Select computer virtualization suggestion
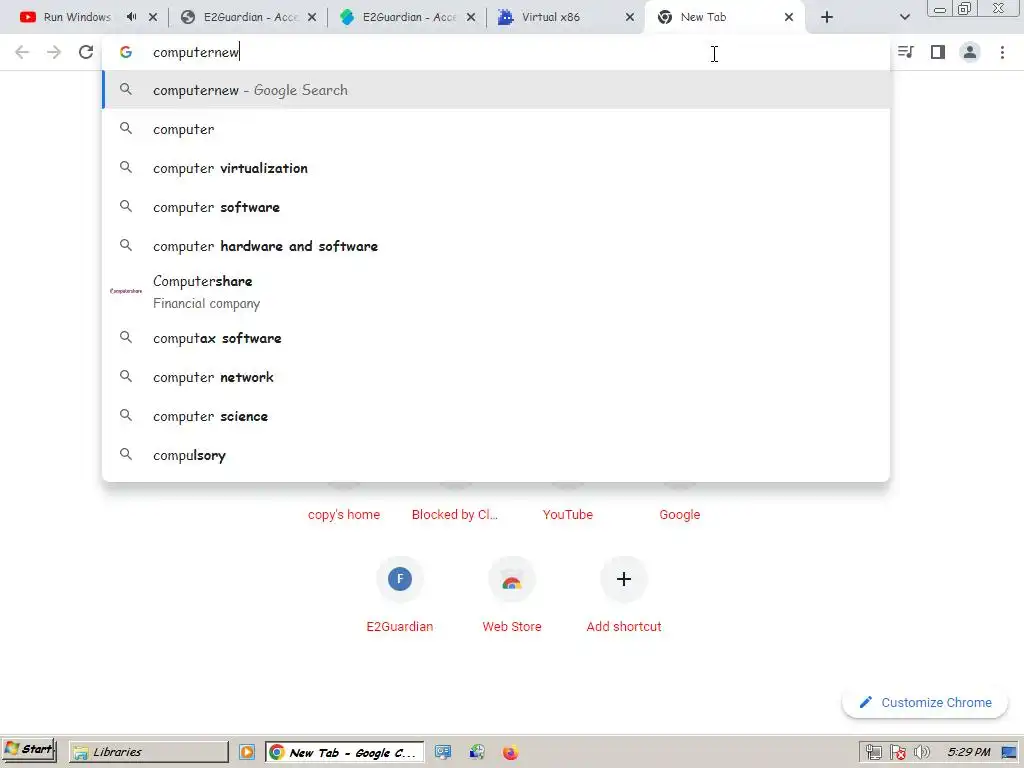The height and width of the screenshot is (768, 1024). 496,168
